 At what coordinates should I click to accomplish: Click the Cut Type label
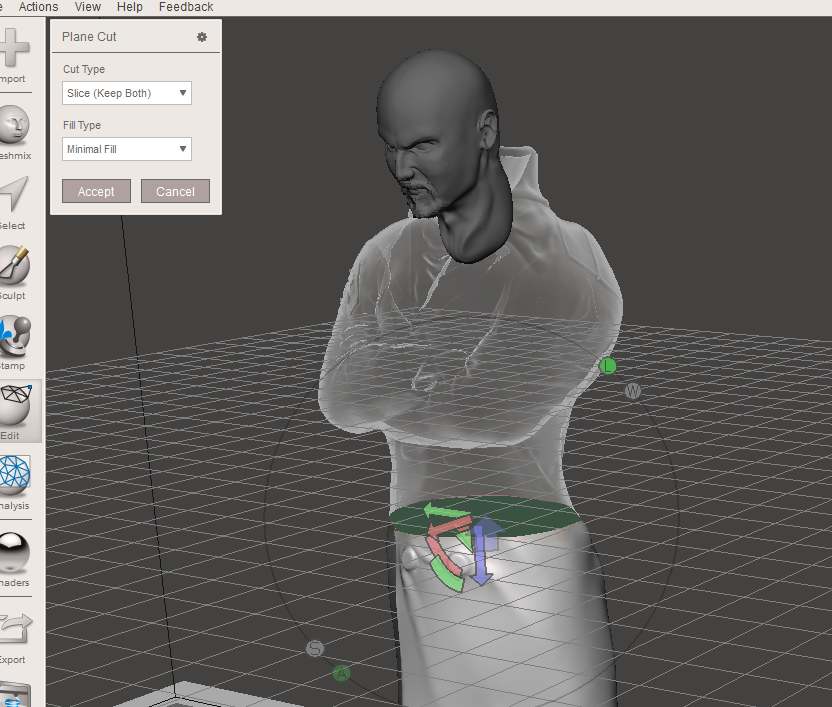coord(84,69)
